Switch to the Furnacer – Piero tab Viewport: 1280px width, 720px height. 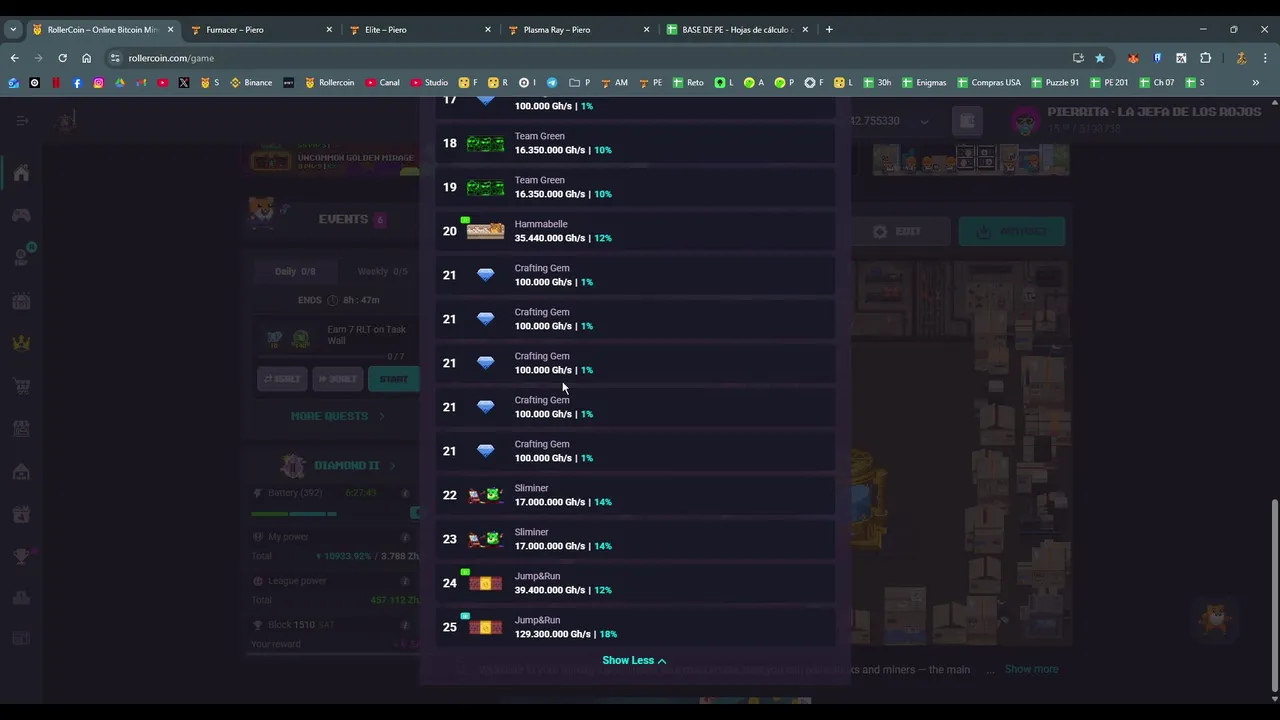(260, 30)
